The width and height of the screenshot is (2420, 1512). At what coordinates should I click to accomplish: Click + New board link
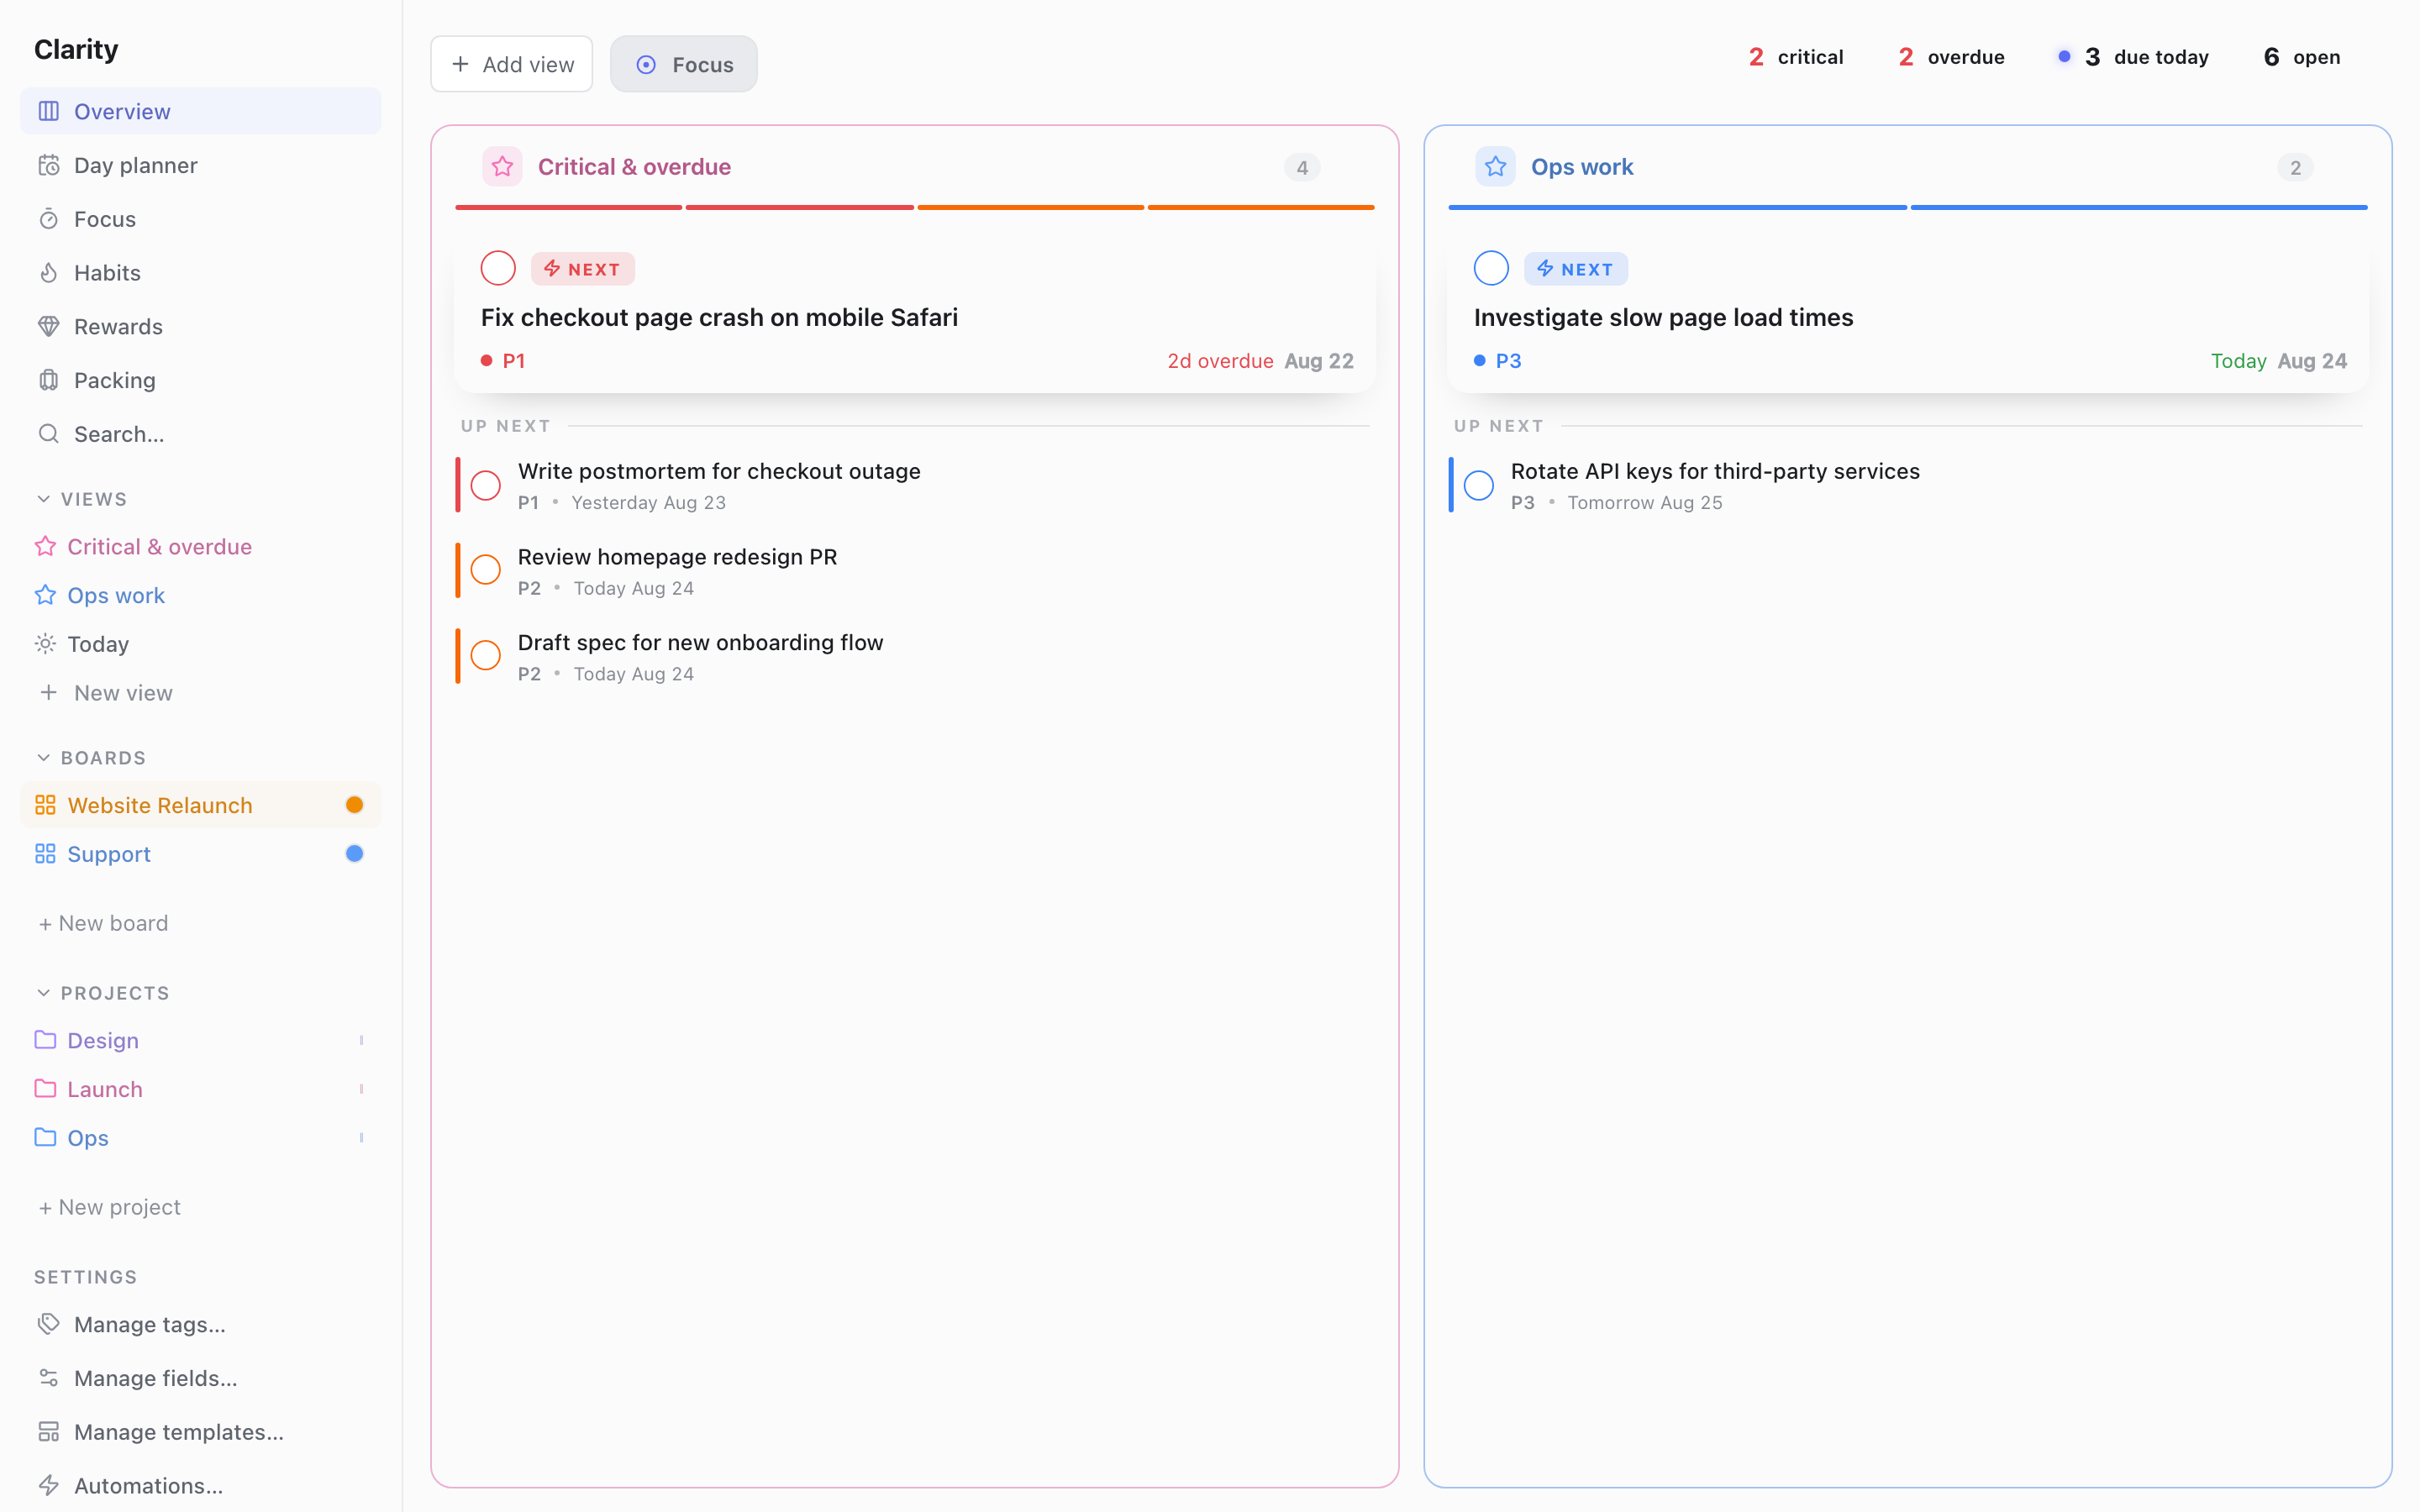pyautogui.click(x=103, y=923)
